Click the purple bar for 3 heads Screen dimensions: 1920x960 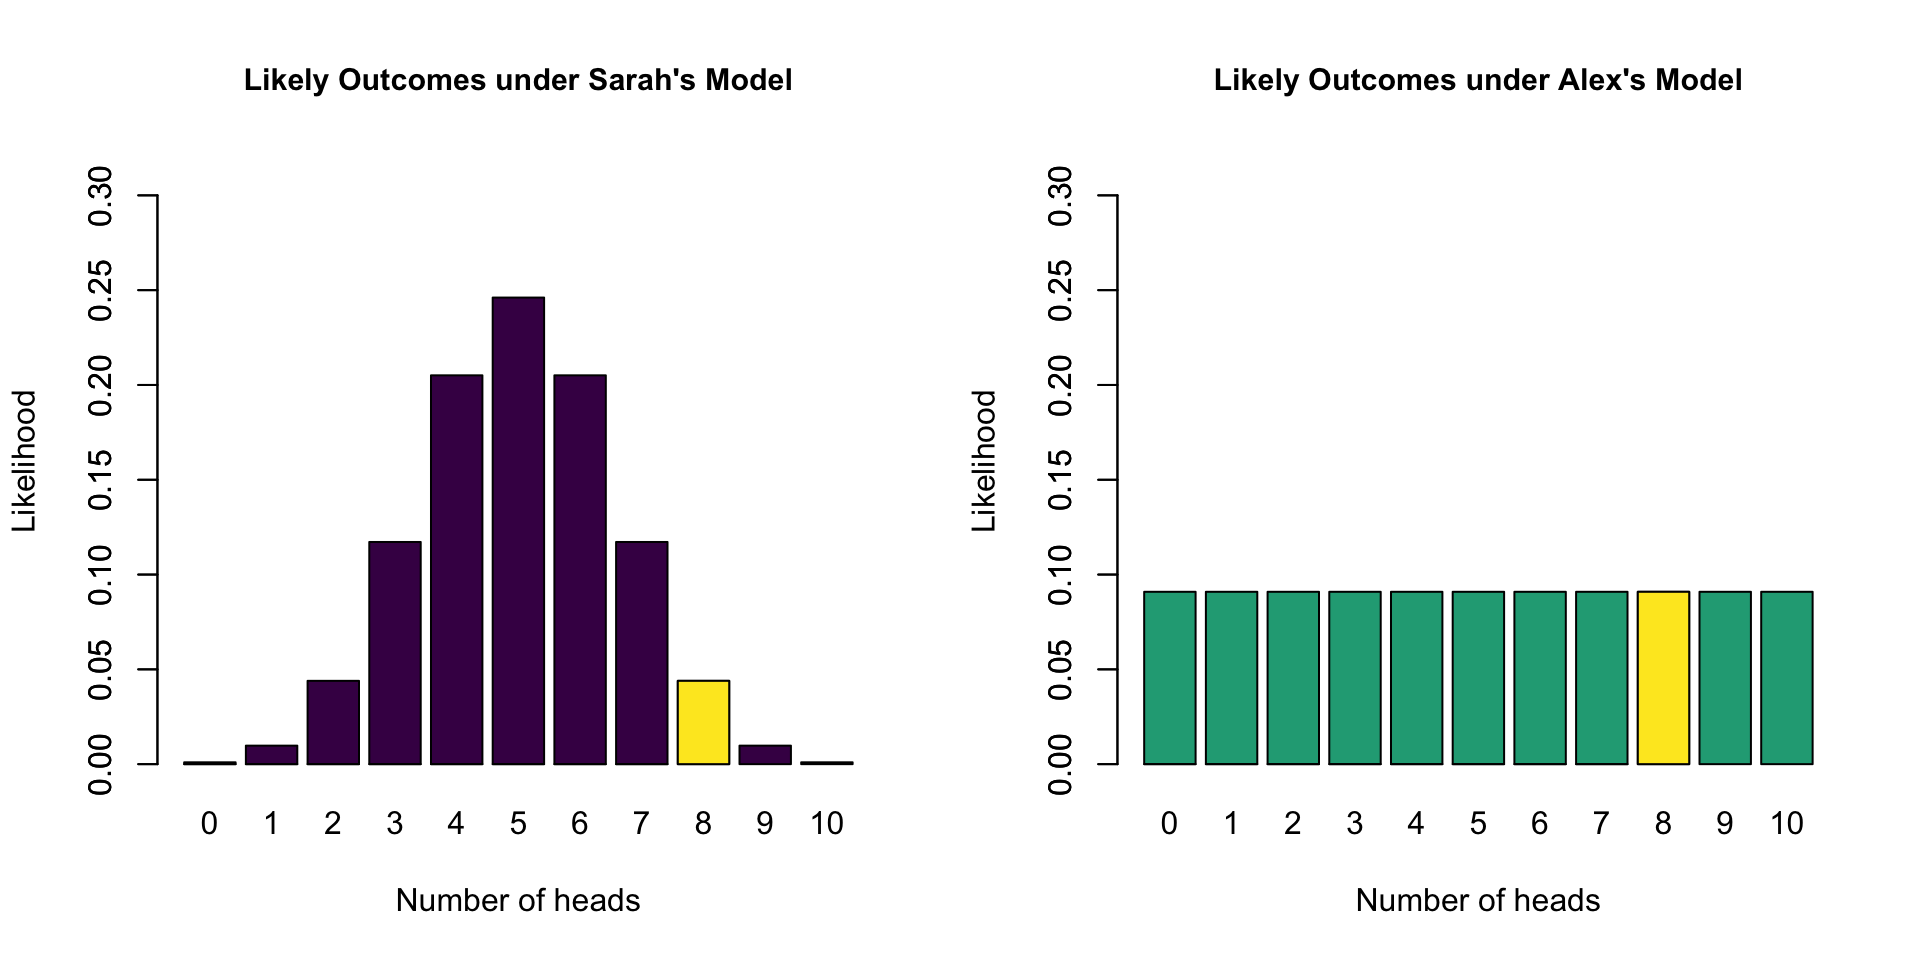[395, 652]
